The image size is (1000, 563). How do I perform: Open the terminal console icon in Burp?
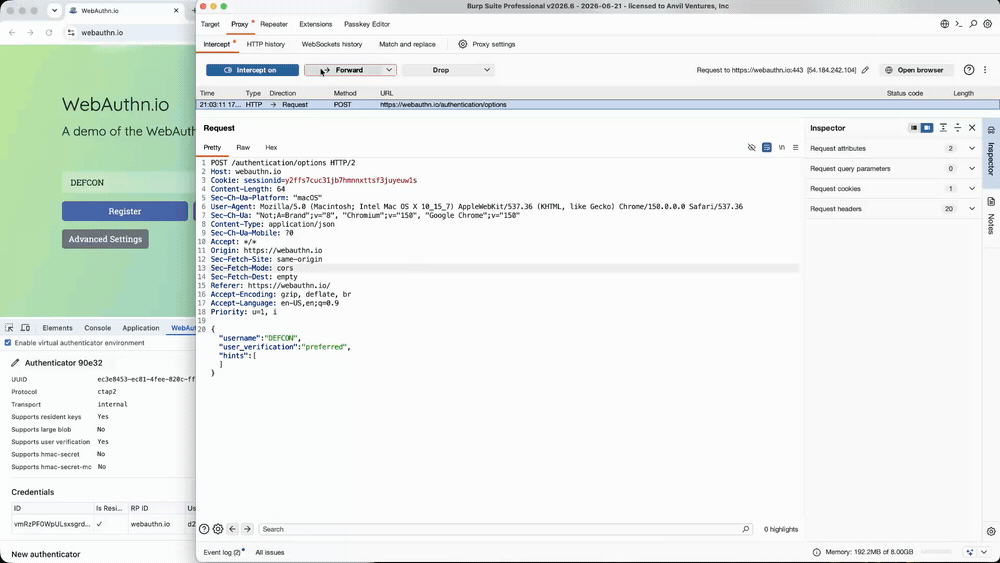click(x=959, y=24)
